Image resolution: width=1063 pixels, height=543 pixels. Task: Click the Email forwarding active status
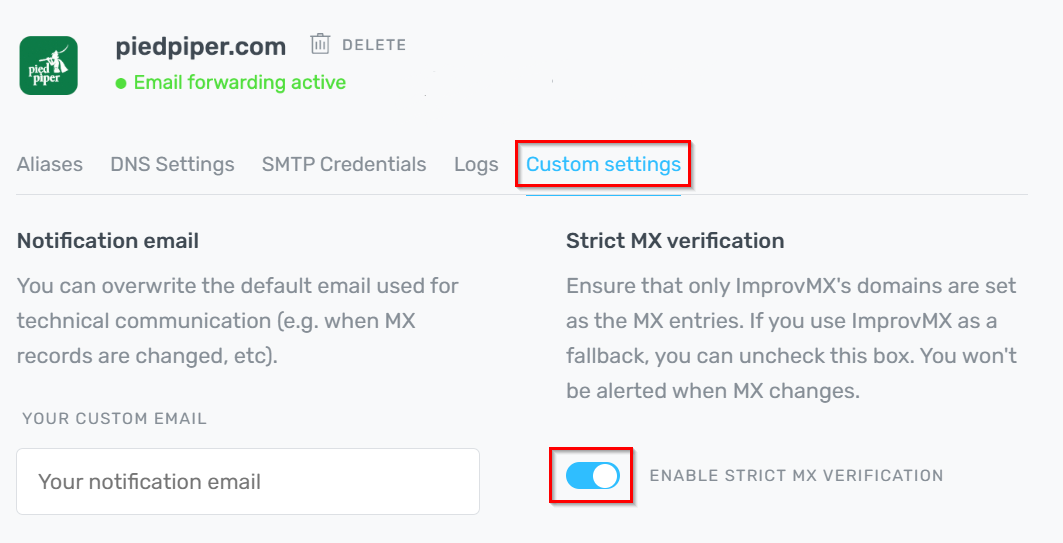pos(240,83)
